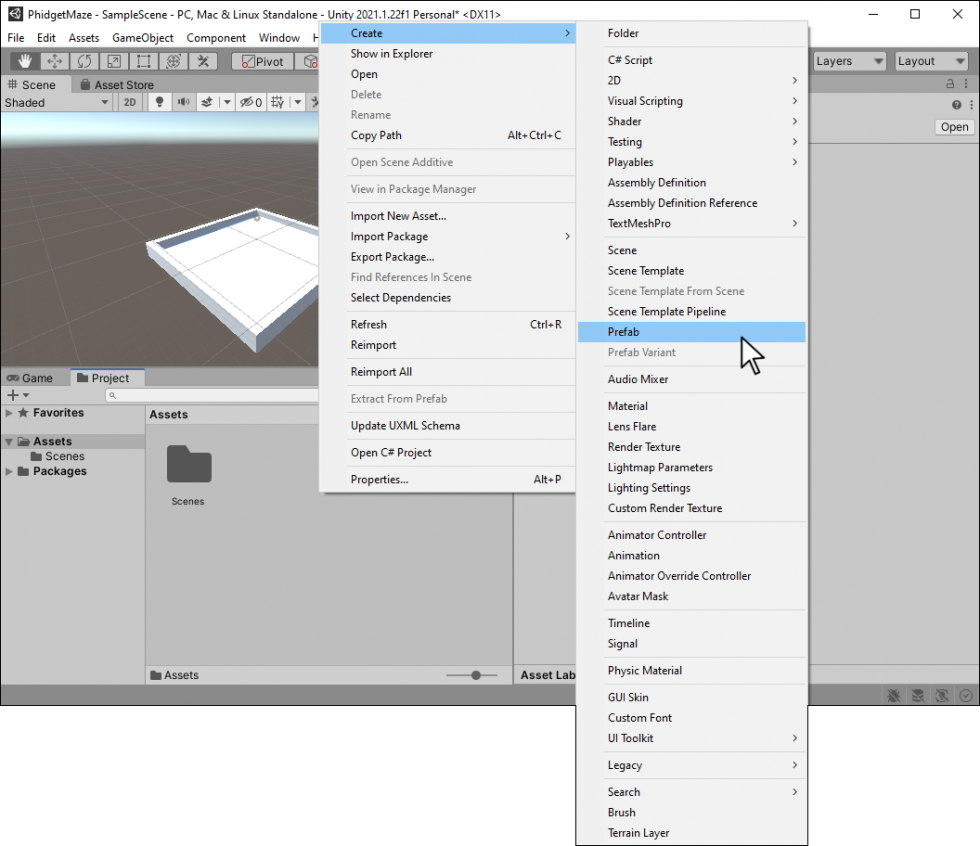Open the Shaded draw mode dropdown
This screenshot has height=846, width=980.
(57, 102)
